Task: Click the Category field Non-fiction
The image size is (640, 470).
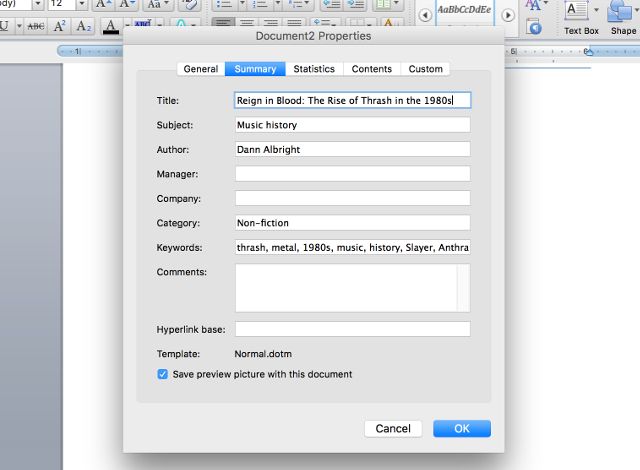Action: click(x=353, y=223)
